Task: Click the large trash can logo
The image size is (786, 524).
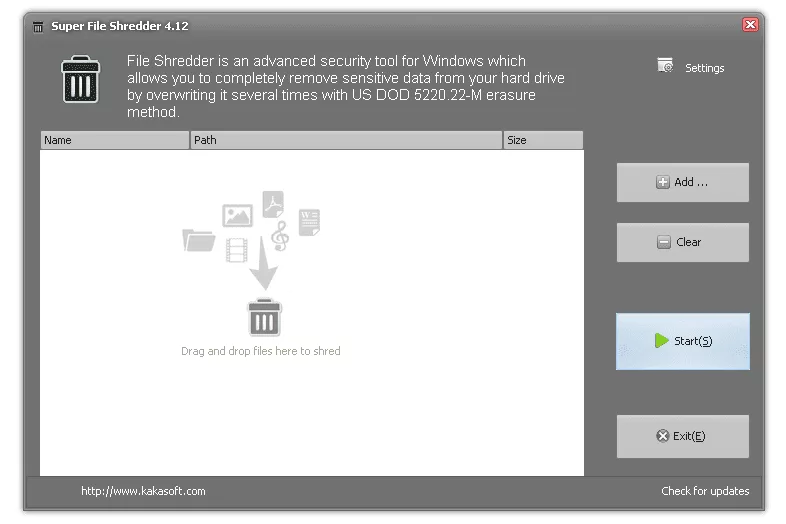Action: [79, 80]
